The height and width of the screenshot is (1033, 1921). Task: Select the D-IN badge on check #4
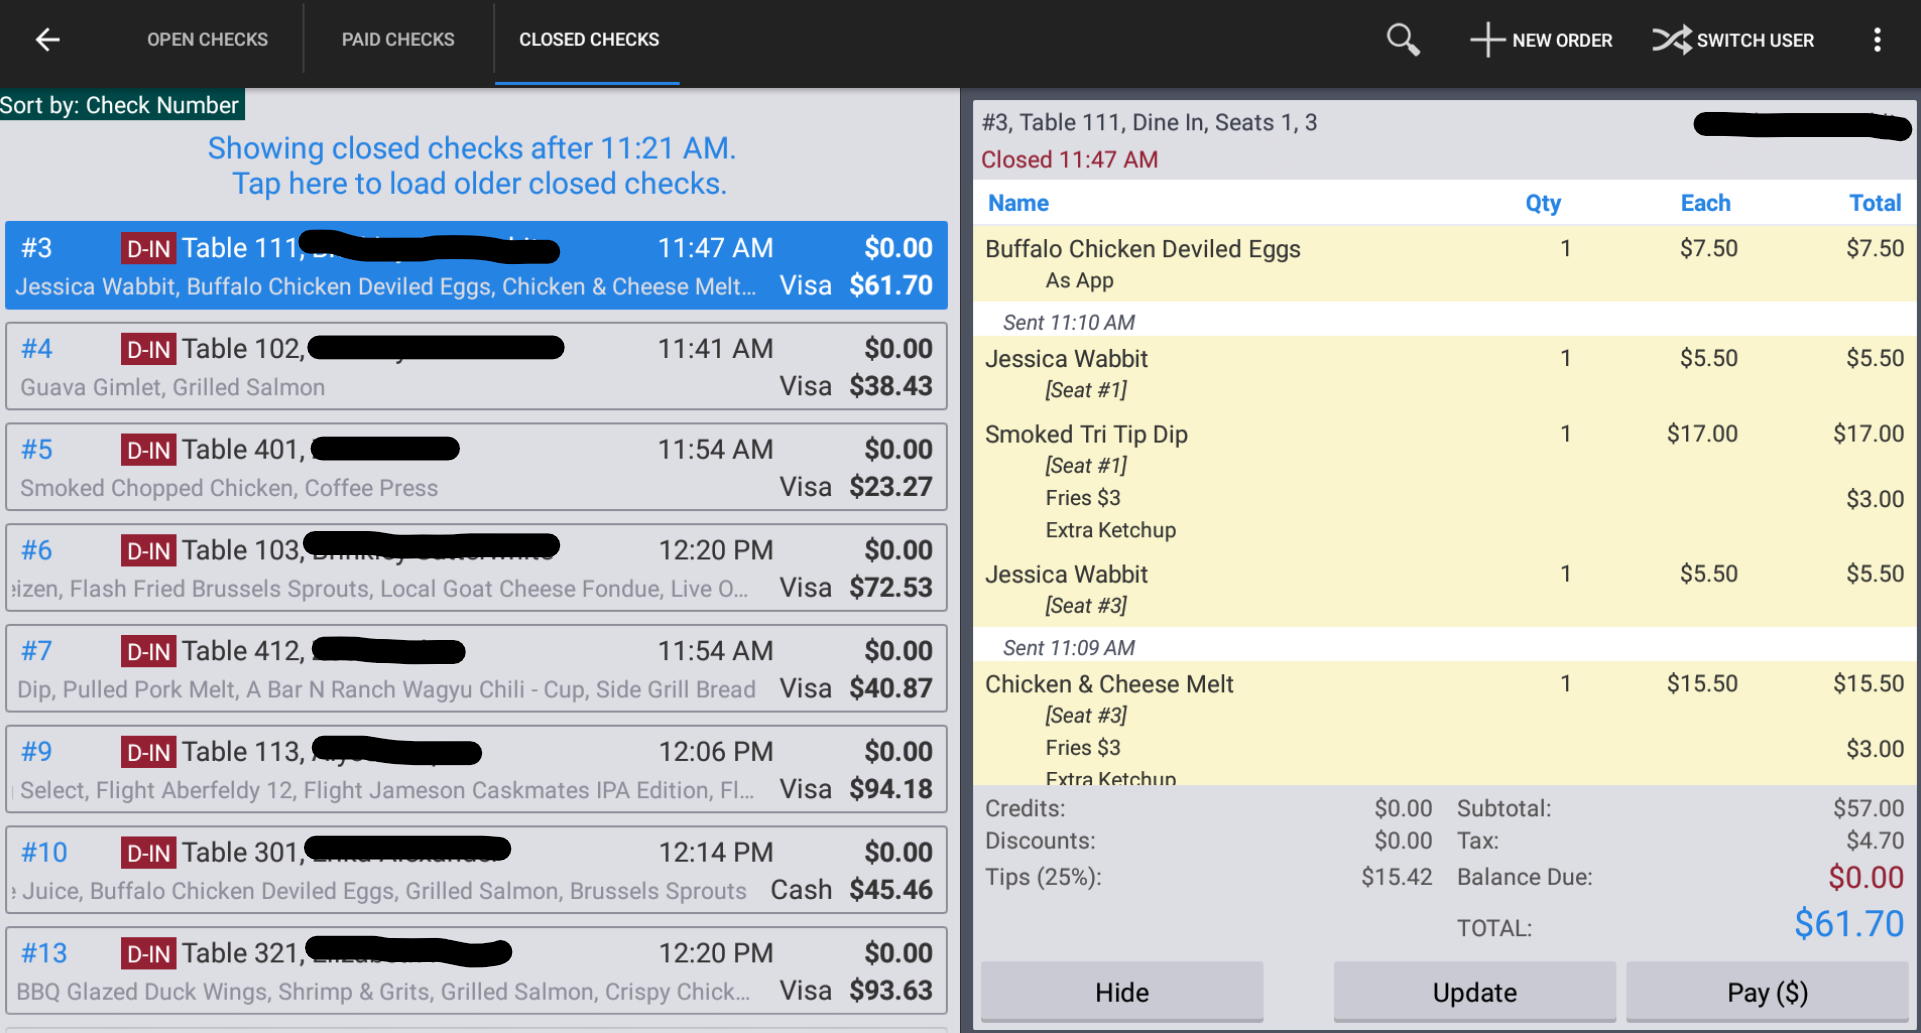(x=148, y=349)
